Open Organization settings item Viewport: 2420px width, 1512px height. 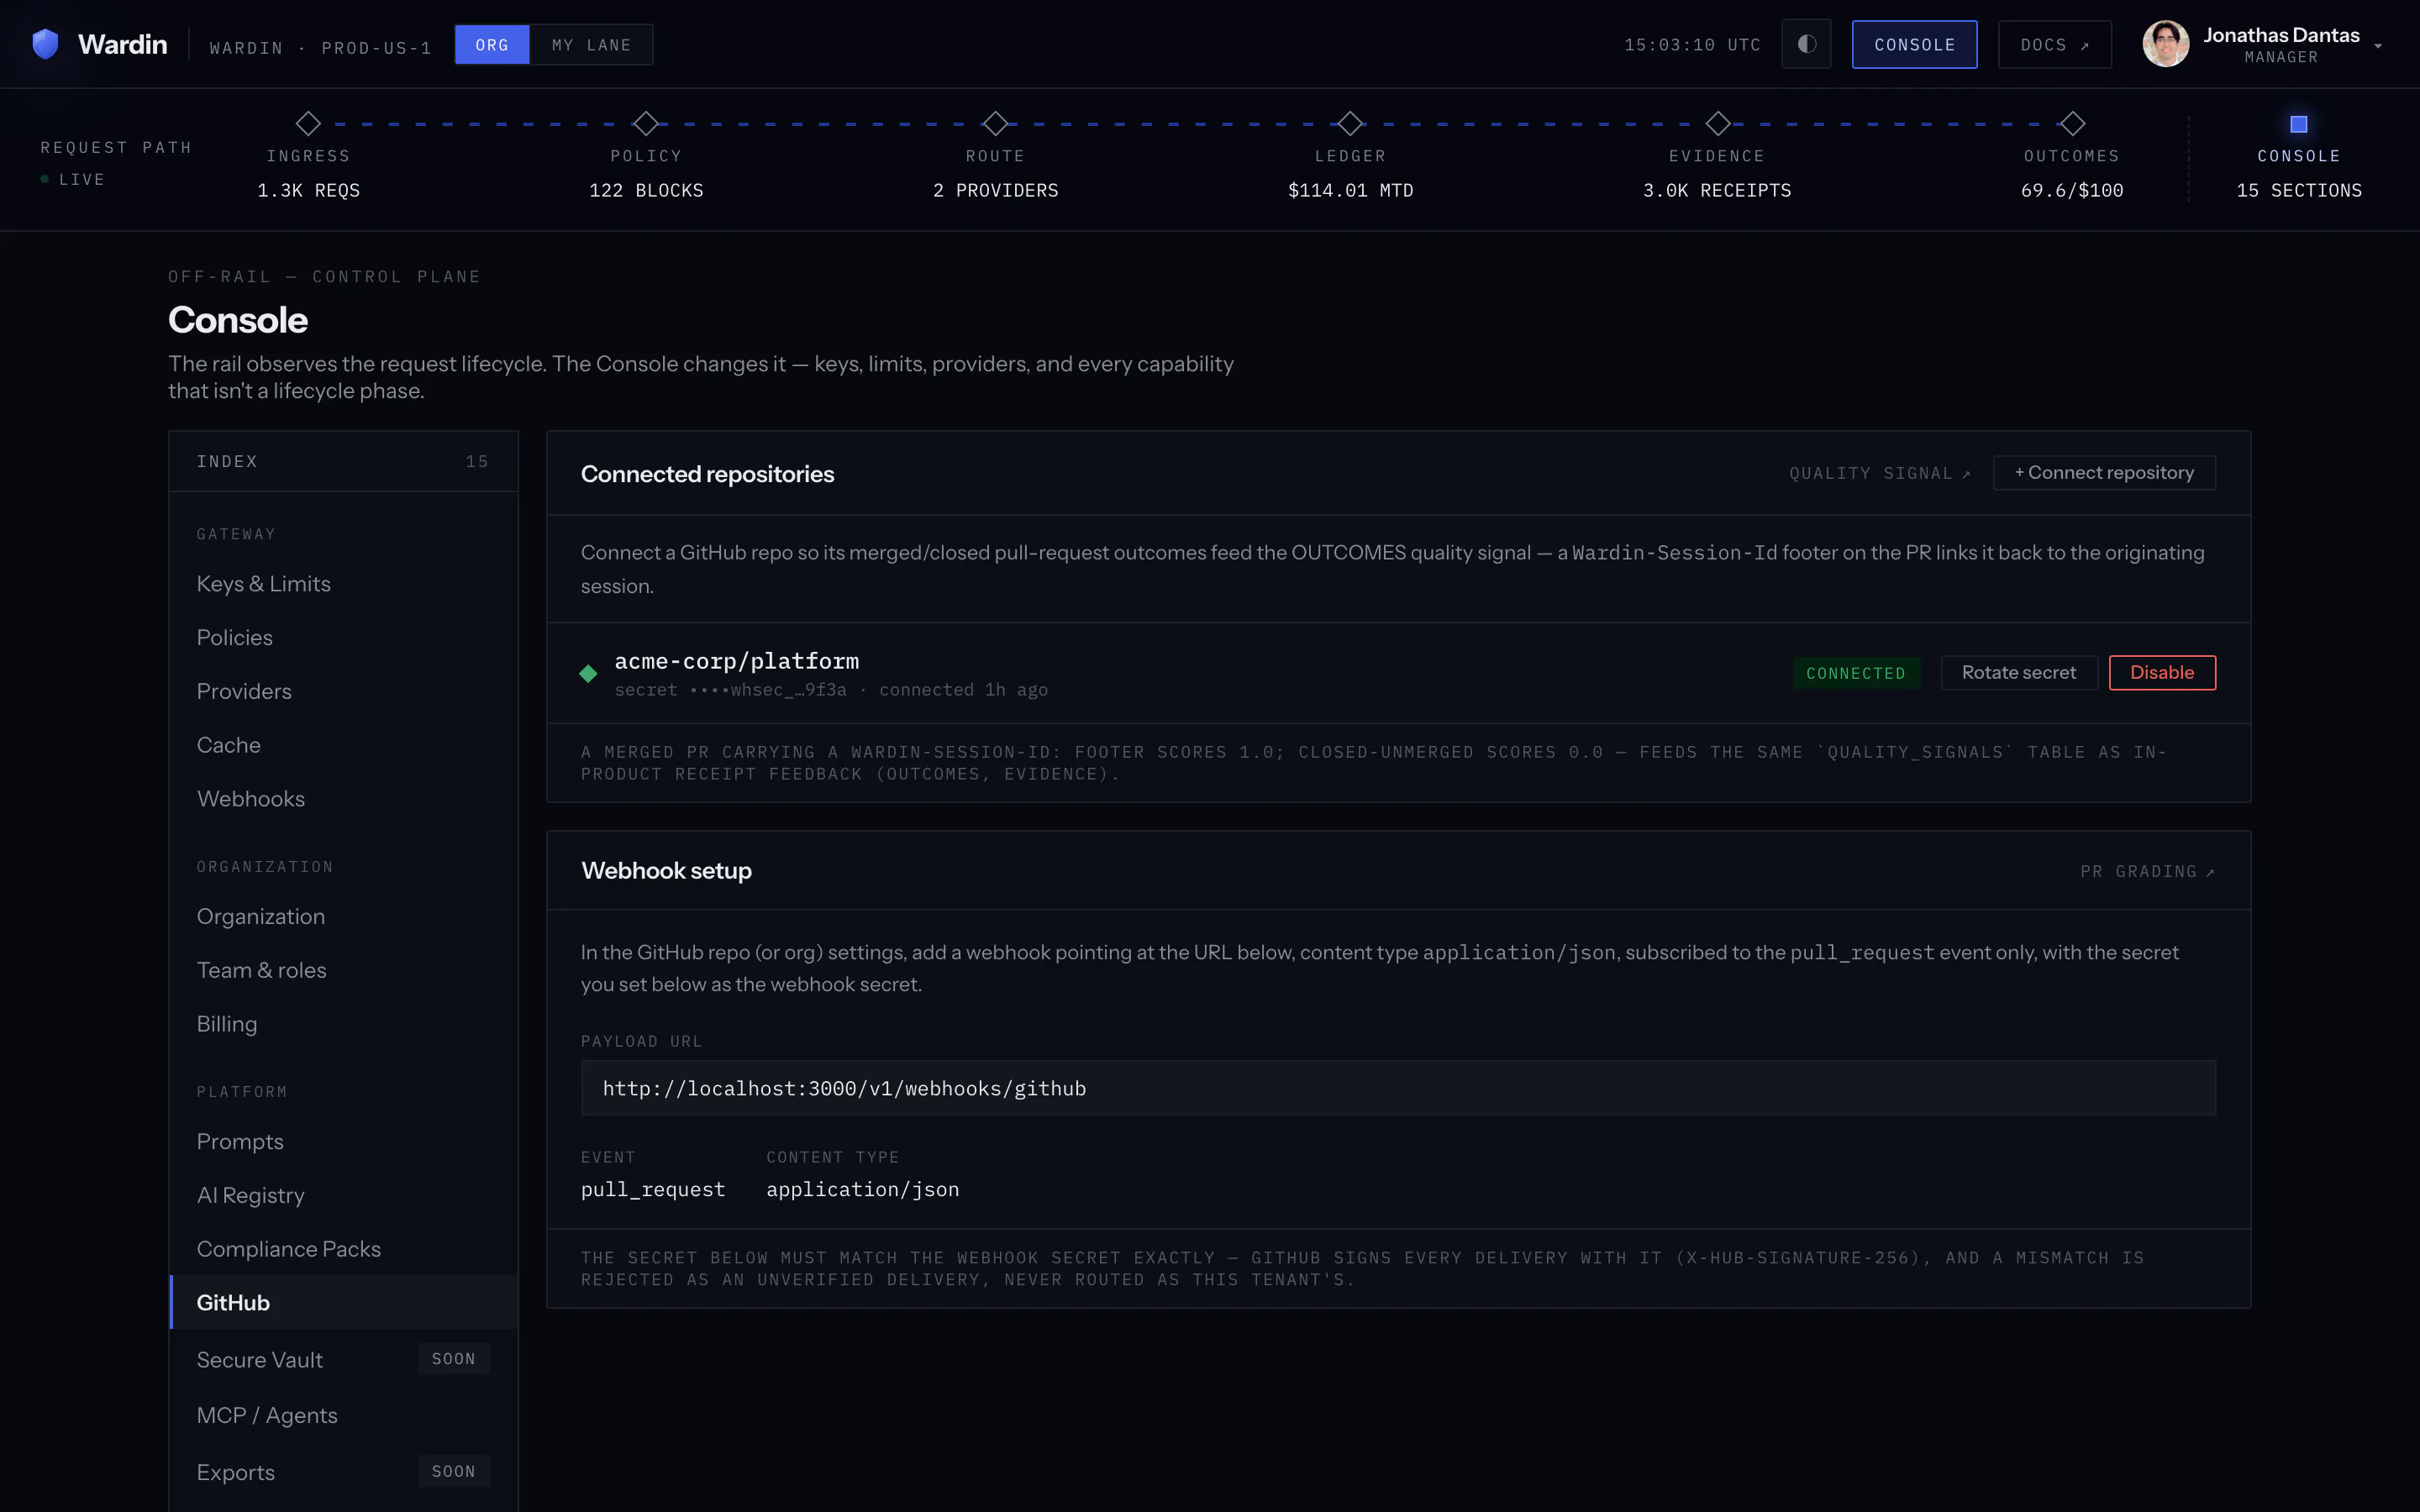click(x=344, y=917)
